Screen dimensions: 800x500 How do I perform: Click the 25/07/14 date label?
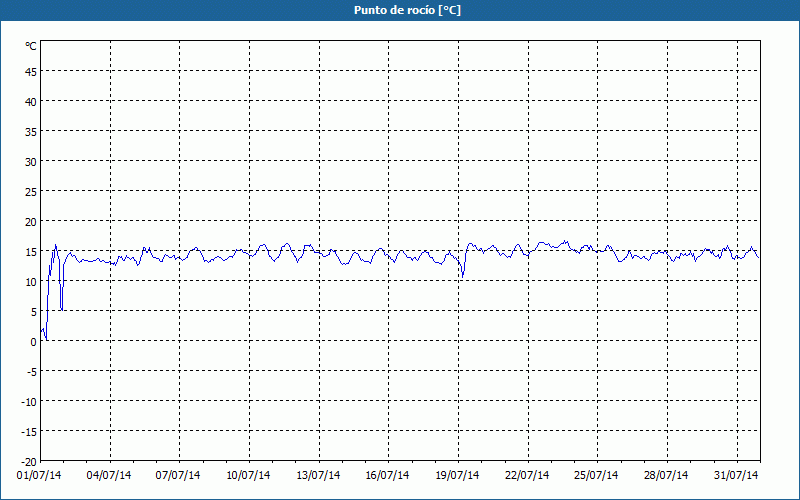(596, 476)
